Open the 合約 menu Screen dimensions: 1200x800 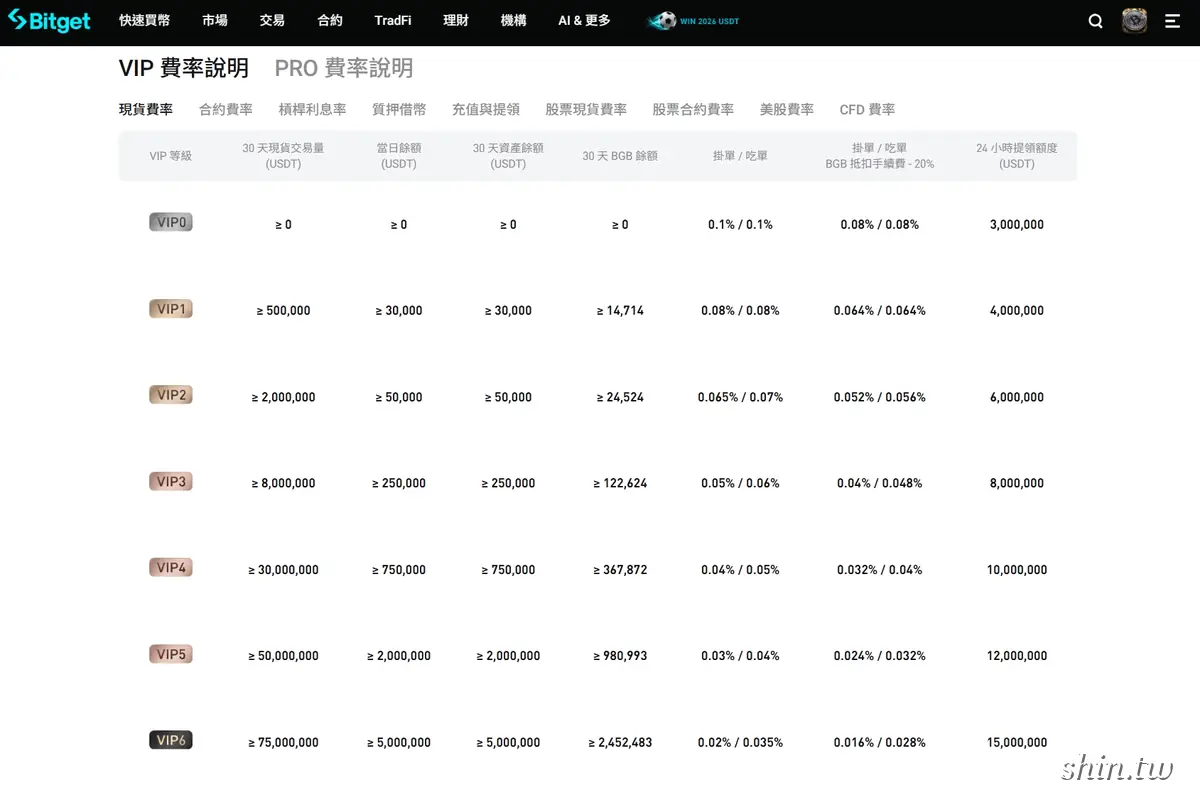[x=330, y=20]
